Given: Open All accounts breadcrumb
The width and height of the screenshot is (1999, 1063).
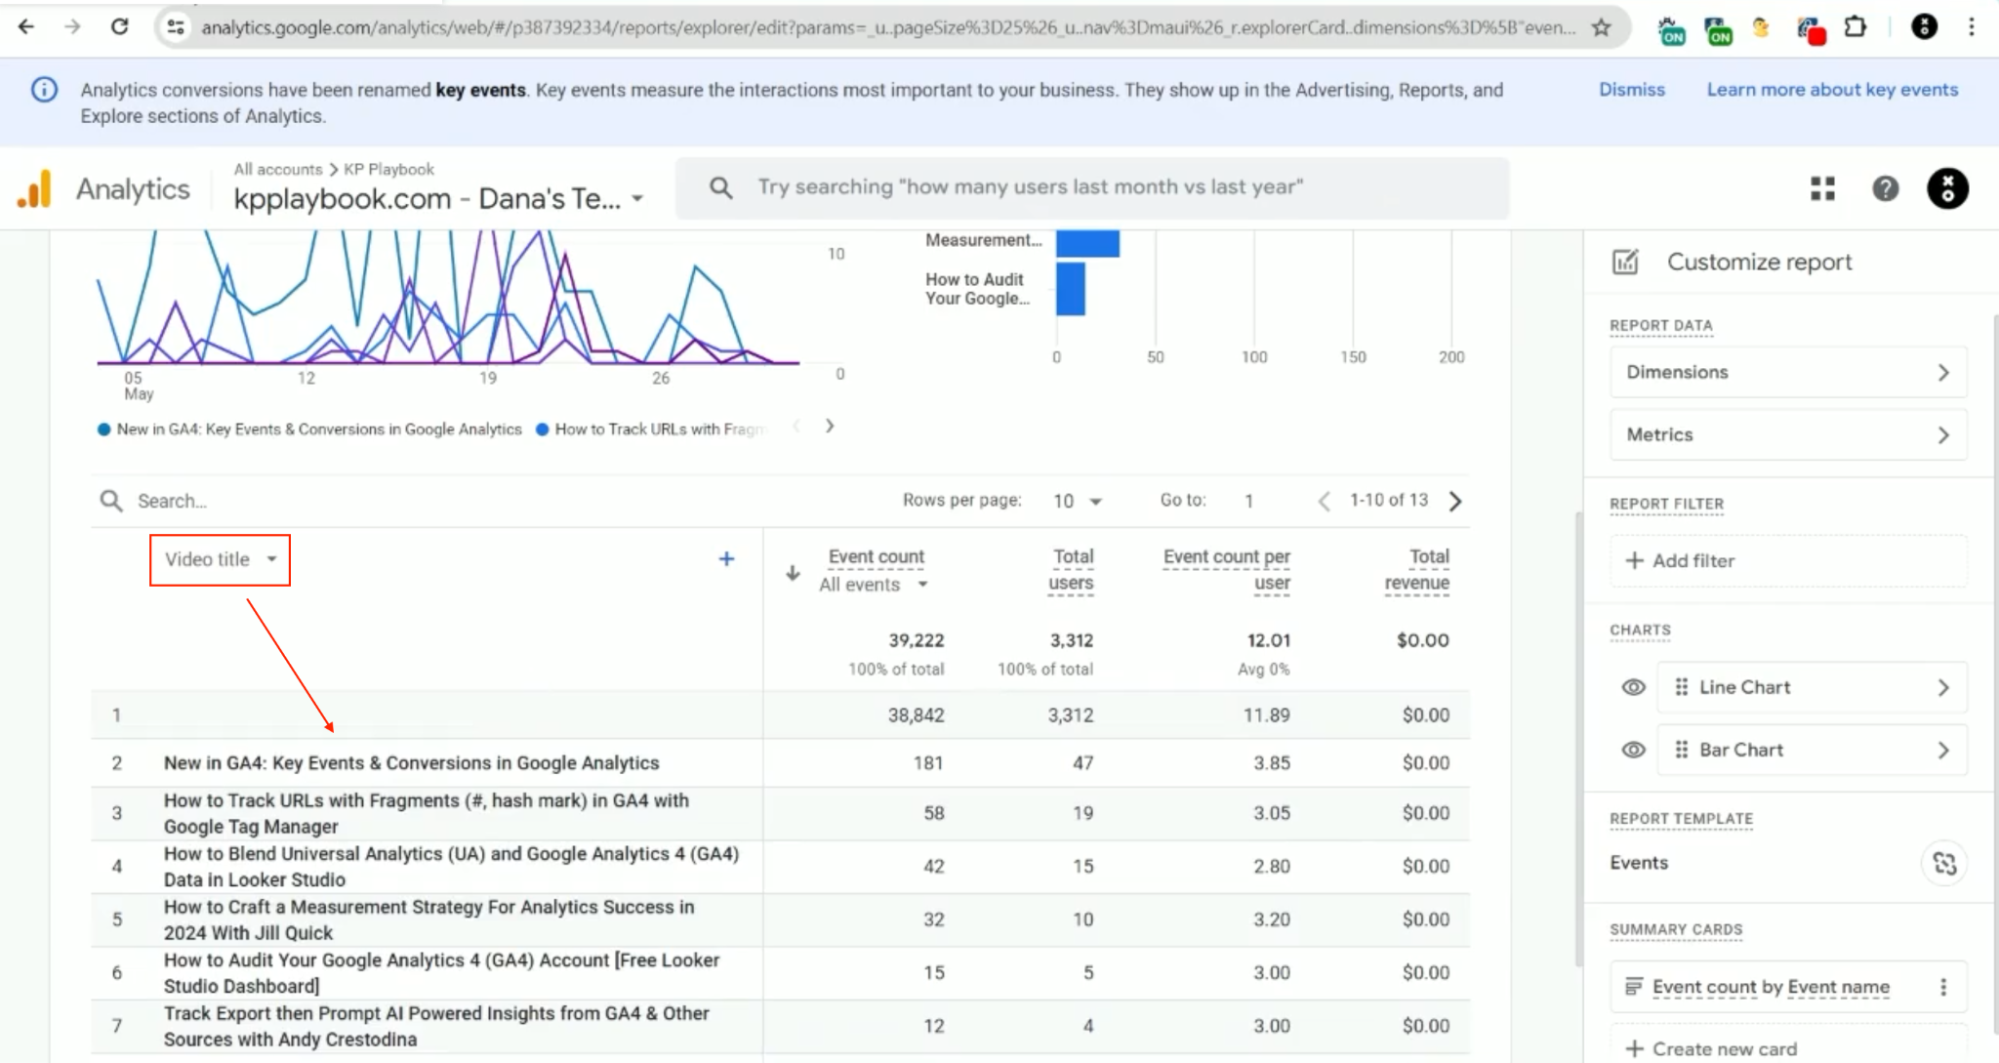Looking at the screenshot, I should 278,169.
